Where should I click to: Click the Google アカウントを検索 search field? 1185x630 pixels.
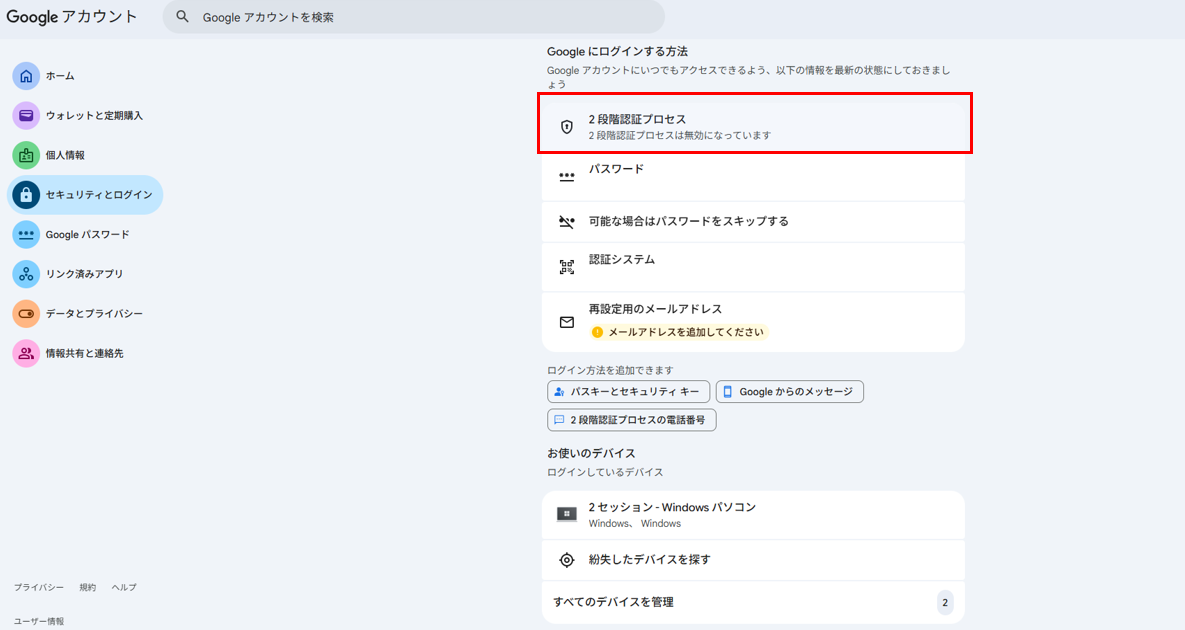click(x=413, y=17)
